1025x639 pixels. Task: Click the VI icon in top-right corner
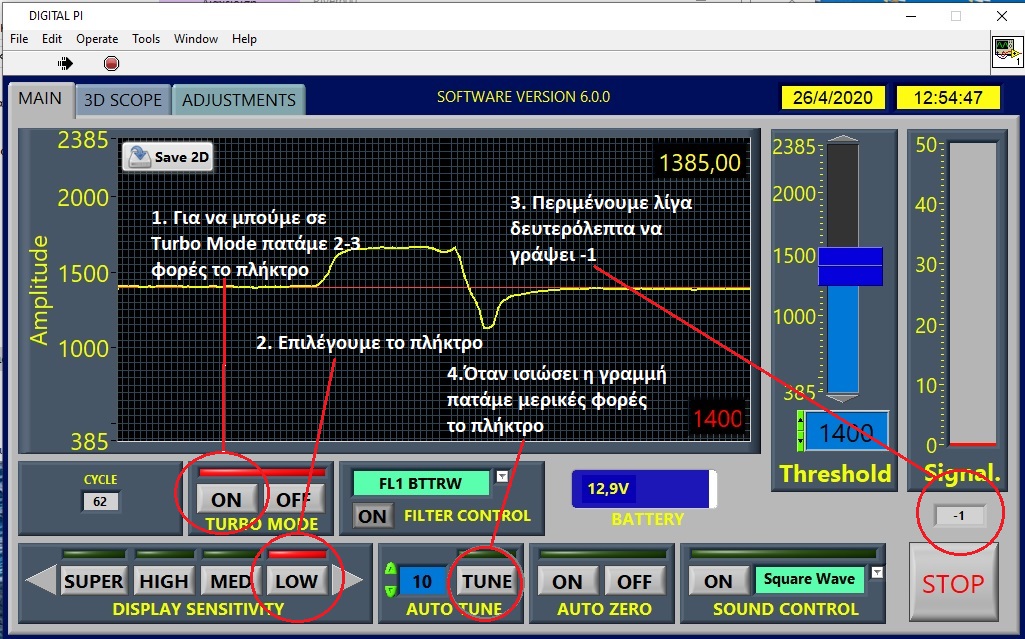point(1005,52)
